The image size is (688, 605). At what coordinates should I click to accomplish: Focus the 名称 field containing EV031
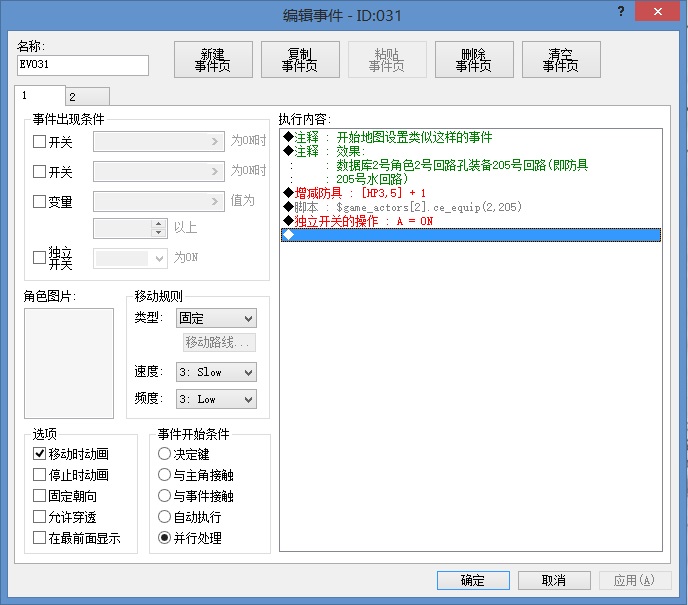(x=83, y=65)
